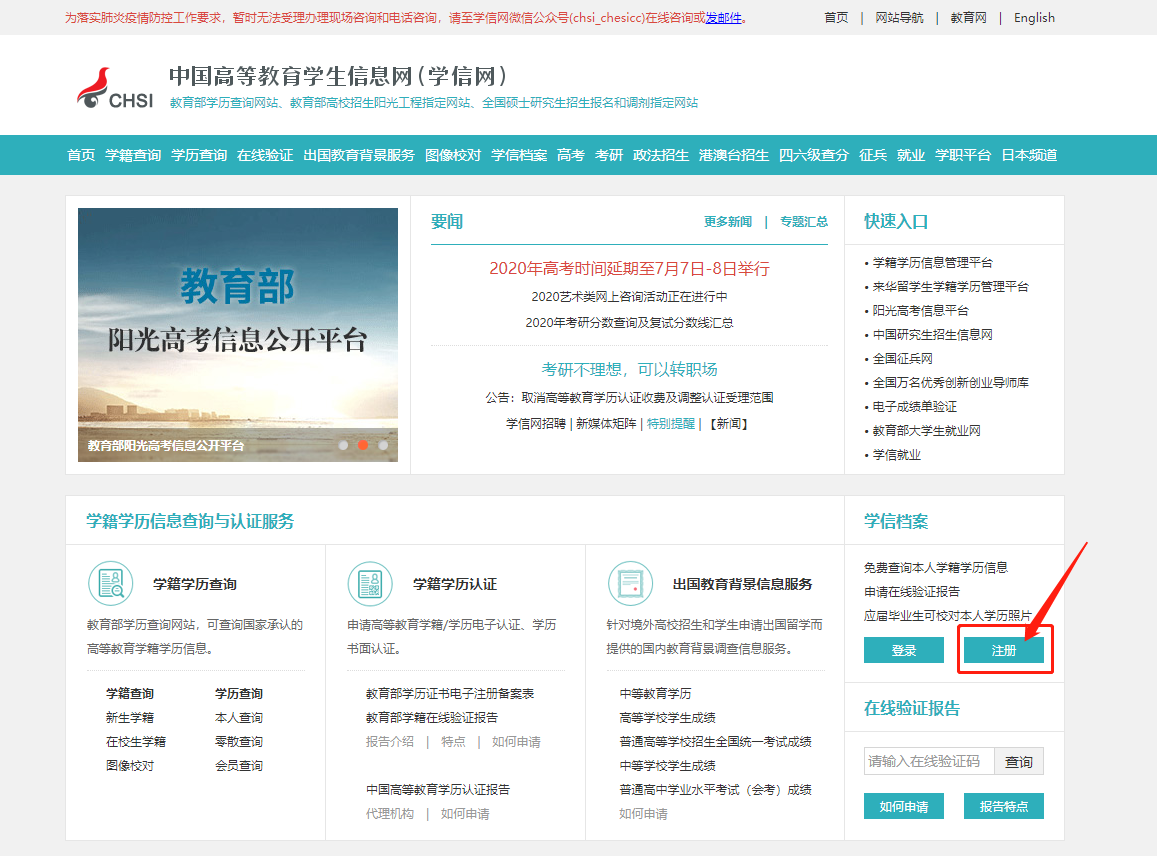The width and height of the screenshot is (1157, 856).
Task: Click the 出国教育背景信息服务 icon
Action: pyautogui.click(x=630, y=583)
